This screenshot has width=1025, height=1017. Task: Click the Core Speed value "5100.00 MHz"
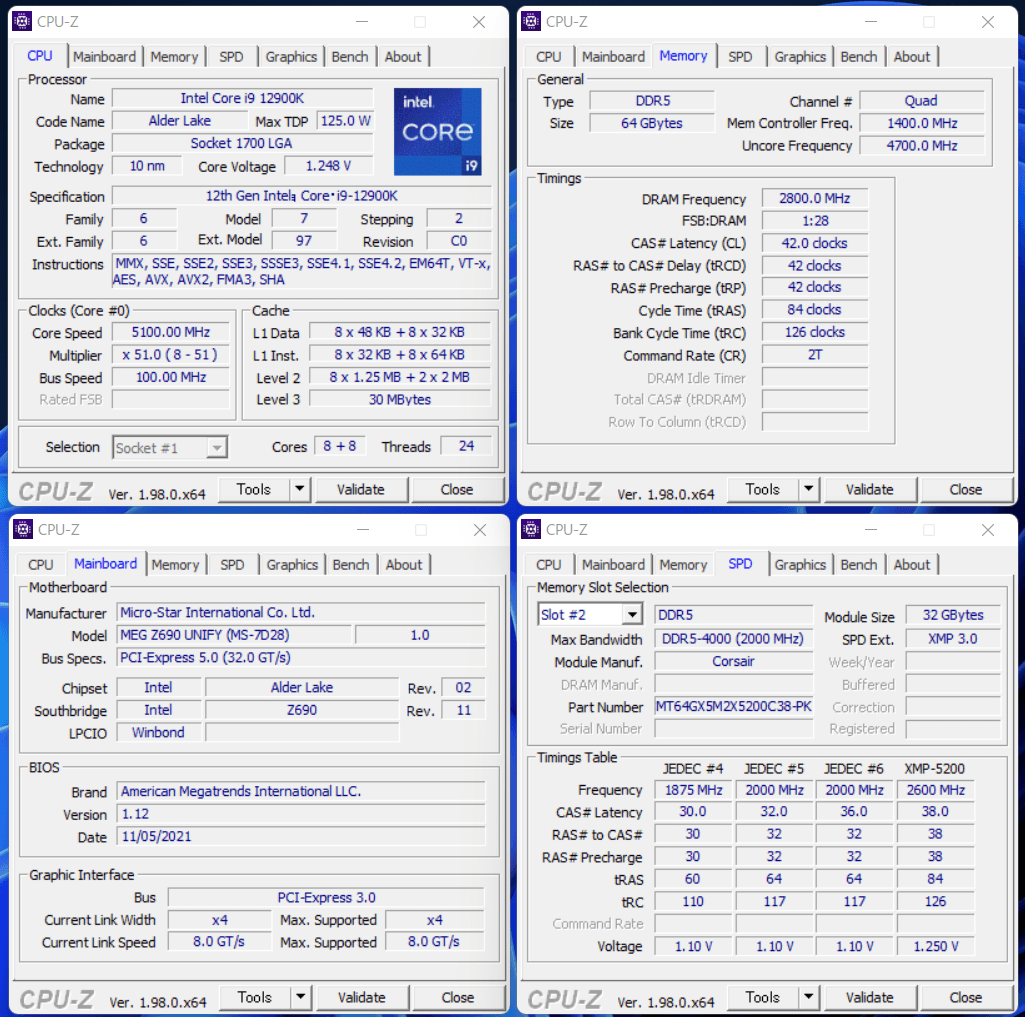171,332
